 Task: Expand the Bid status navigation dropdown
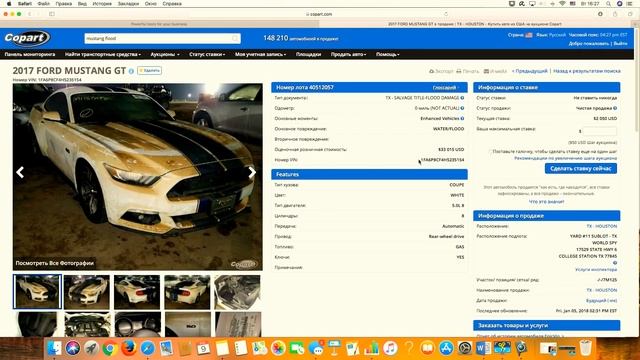pos(207,54)
